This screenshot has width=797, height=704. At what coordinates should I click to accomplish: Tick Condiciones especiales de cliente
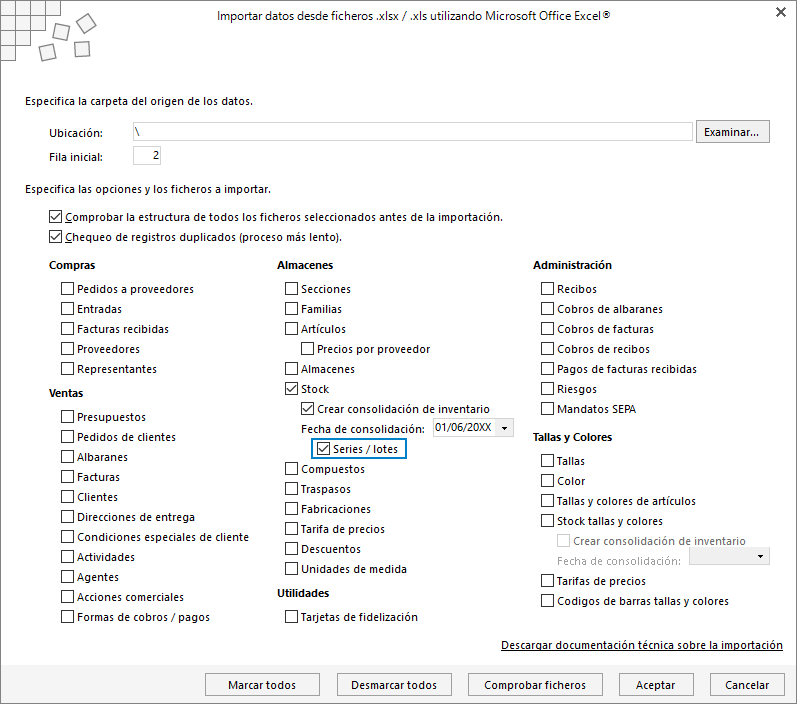(68, 537)
